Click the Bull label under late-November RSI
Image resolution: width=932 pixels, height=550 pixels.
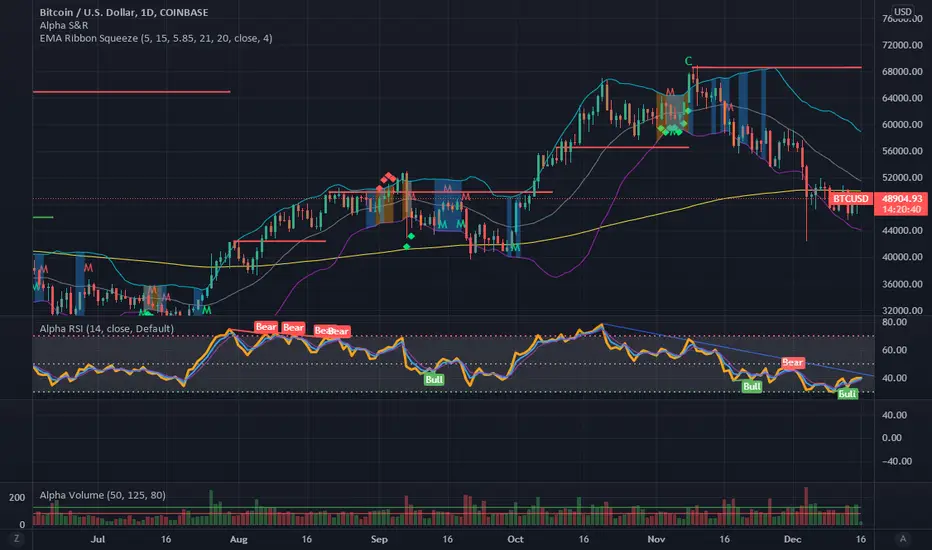[751, 386]
